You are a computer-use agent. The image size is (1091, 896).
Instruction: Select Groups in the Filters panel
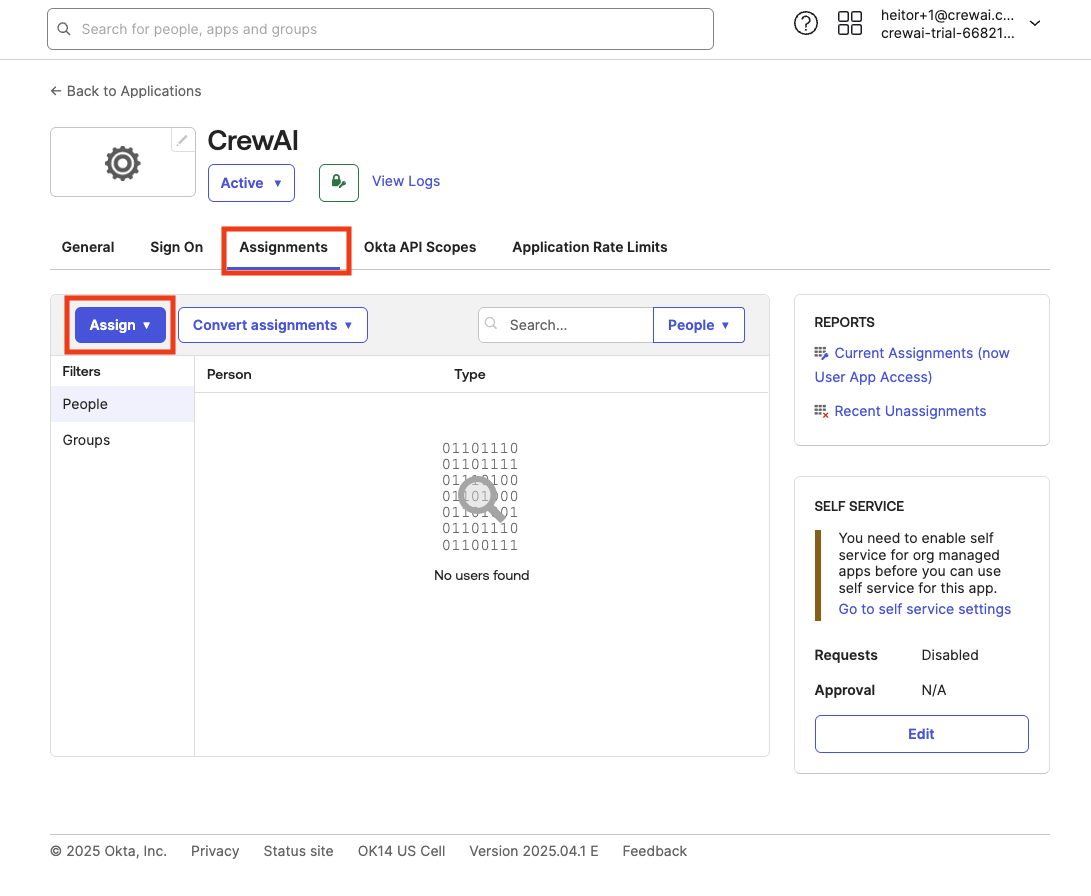(x=86, y=439)
